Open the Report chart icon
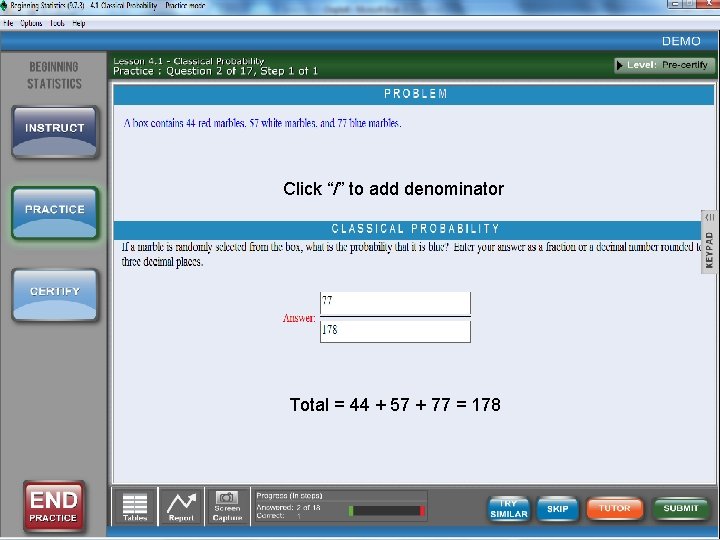Viewport: 720px width, 540px height. (181, 506)
